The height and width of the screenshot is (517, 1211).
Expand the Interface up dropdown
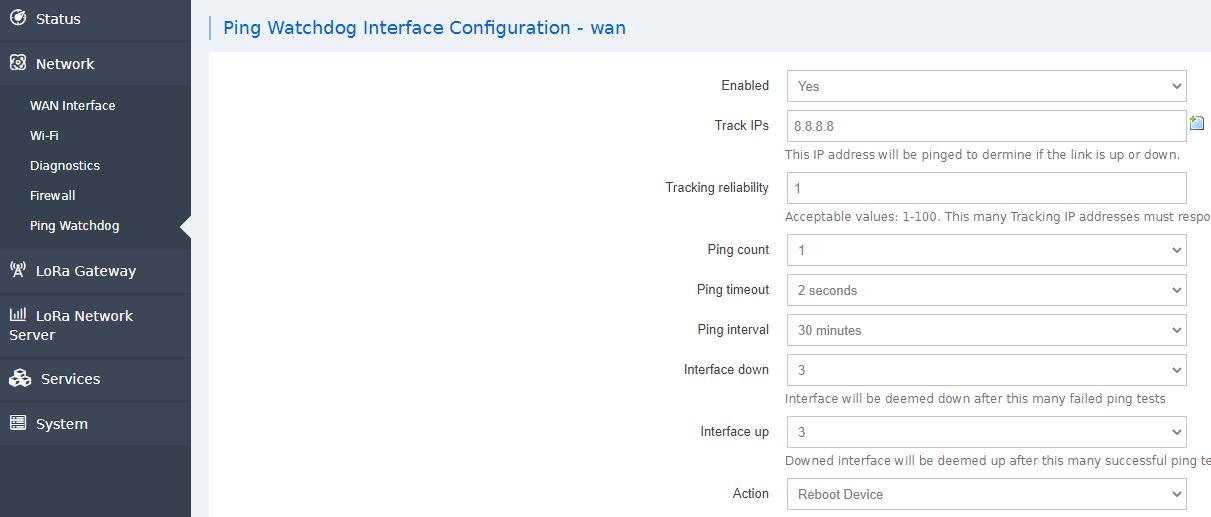pos(986,432)
